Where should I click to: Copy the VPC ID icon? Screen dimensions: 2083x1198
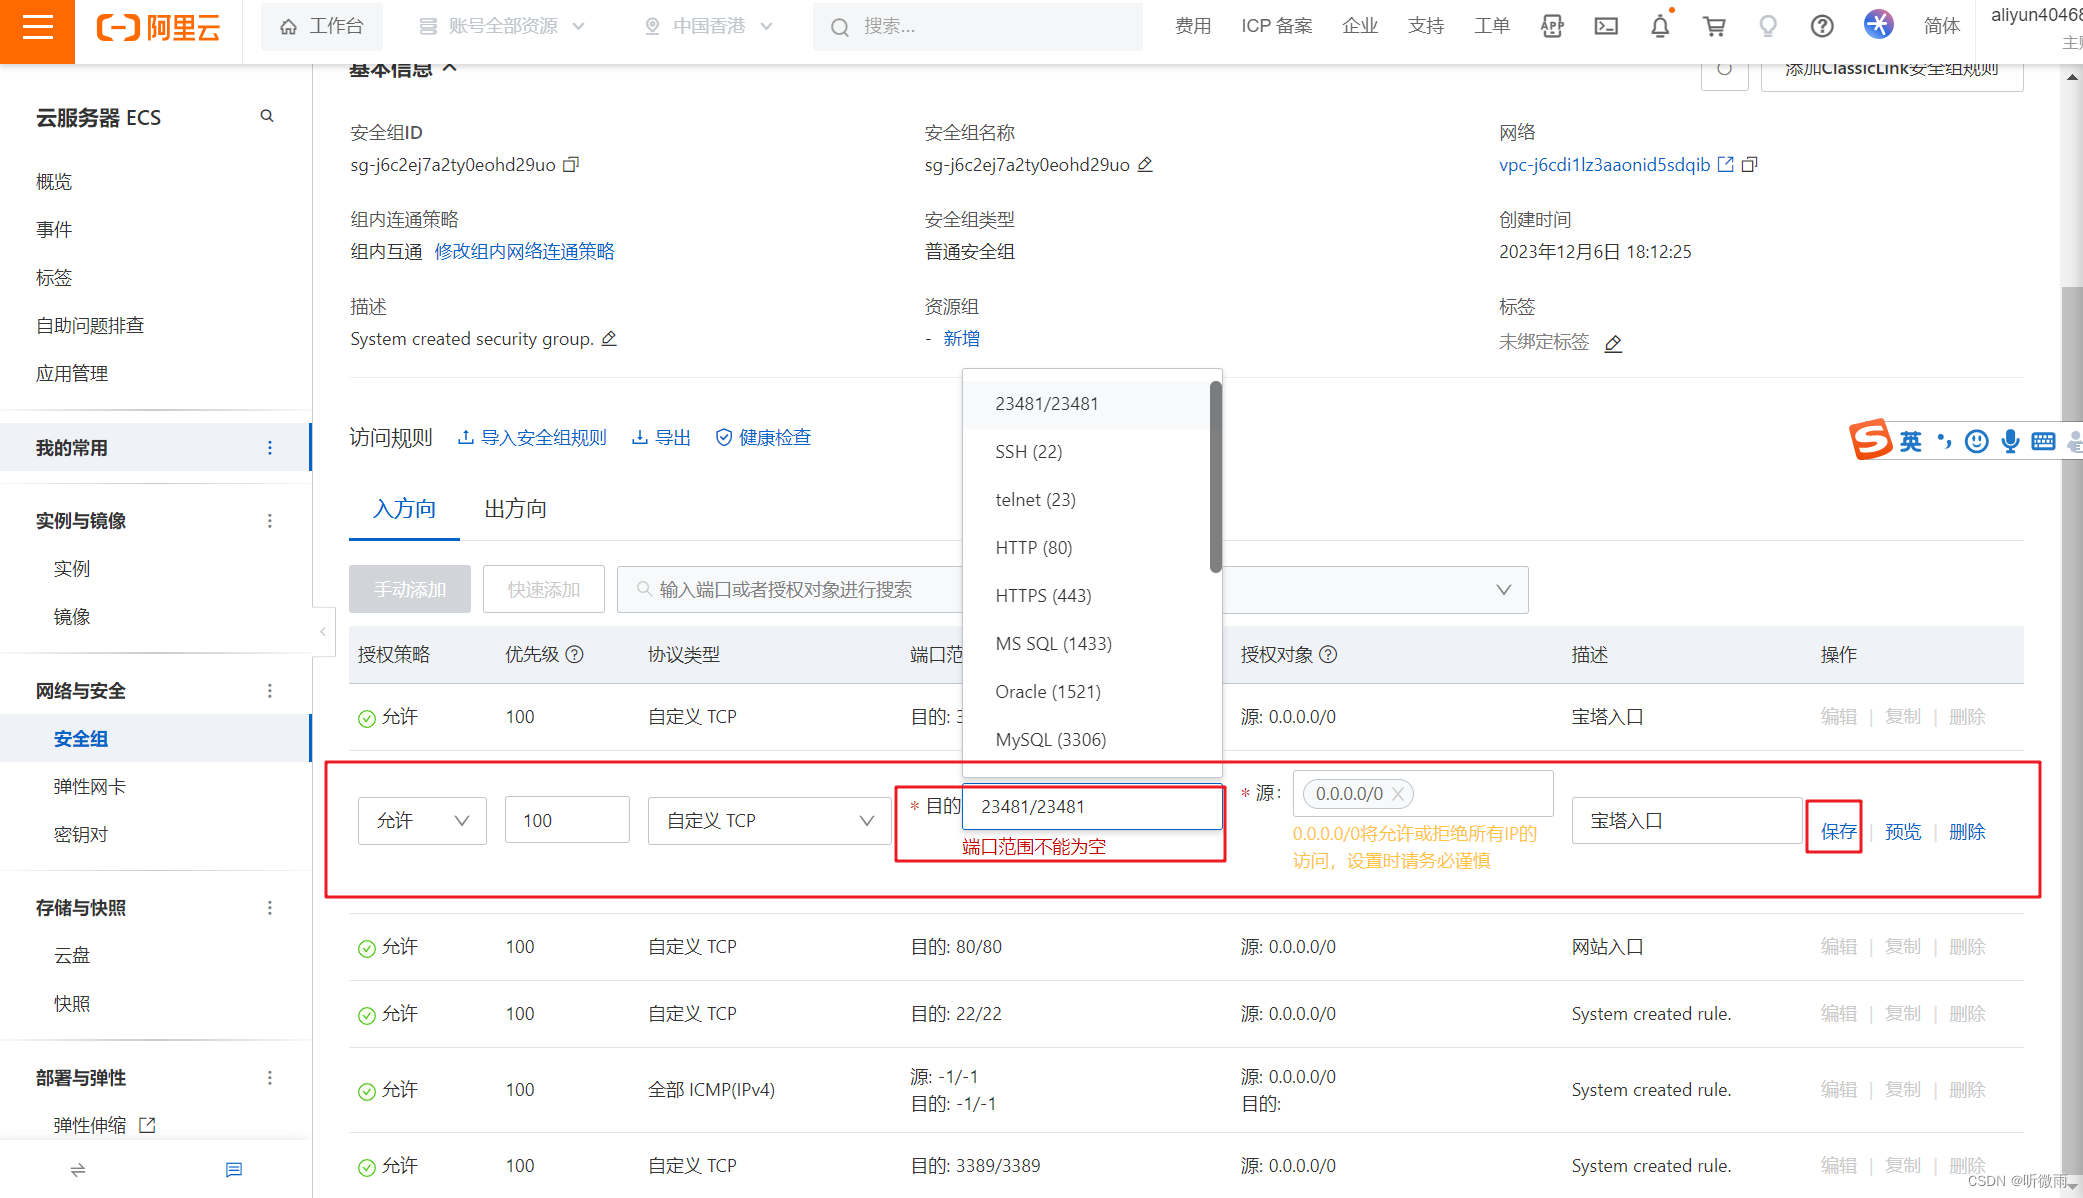[1749, 164]
